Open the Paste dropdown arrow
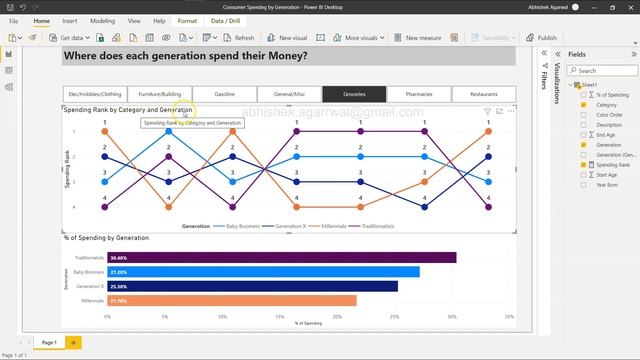This screenshot has width=640, height=360. coord(20,38)
